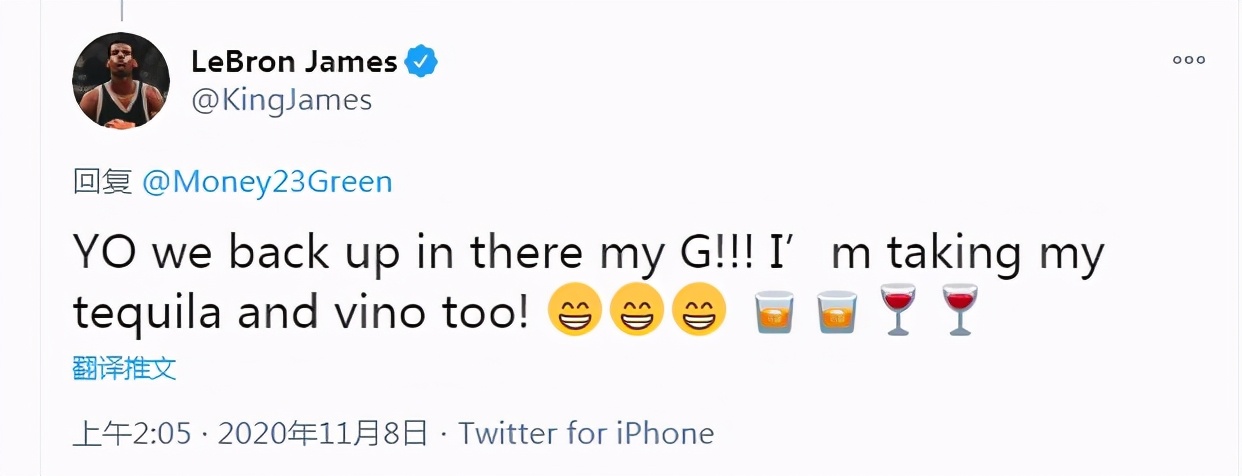This screenshot has height=476, width=1242.
Task: Click the first red wine glass emoji
Action: point(899,310)
